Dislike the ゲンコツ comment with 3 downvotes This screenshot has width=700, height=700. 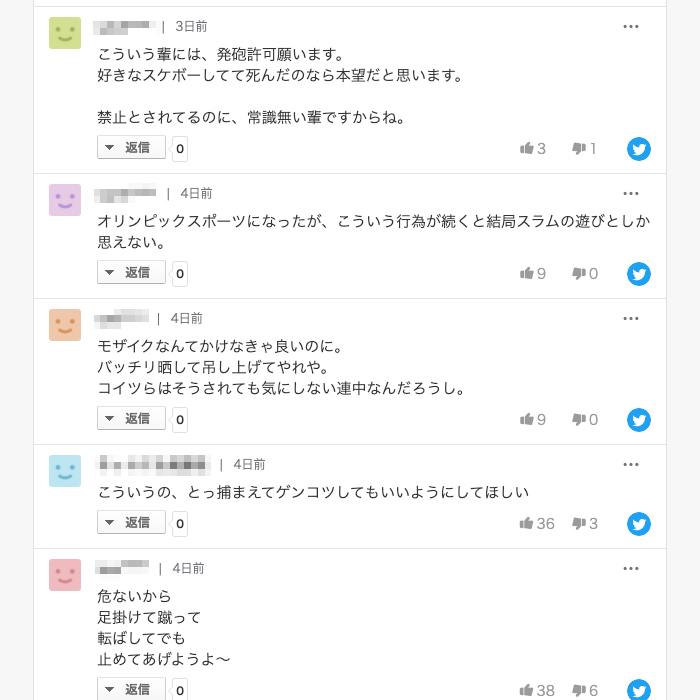click(578, 524)
